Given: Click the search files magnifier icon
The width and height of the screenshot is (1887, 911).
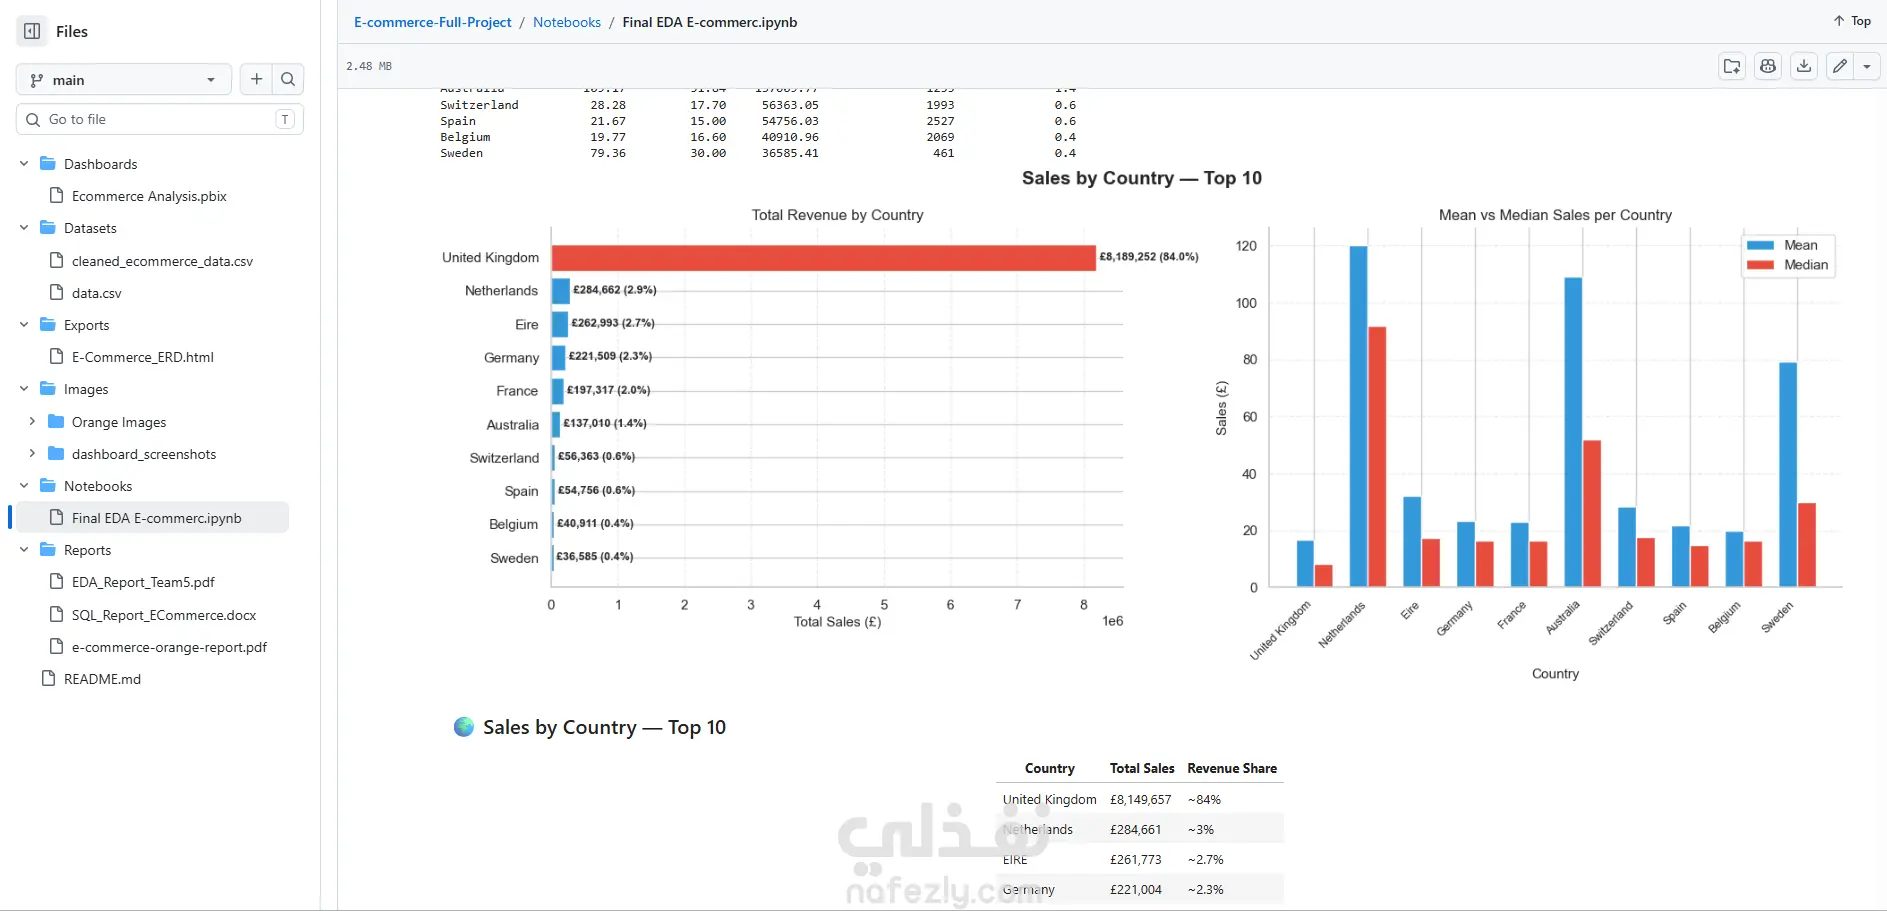Looking at the screenshot, I should (288, 79).
